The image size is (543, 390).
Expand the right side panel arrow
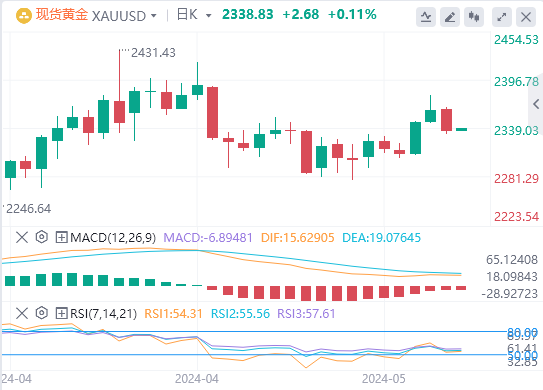coord(536,104)
